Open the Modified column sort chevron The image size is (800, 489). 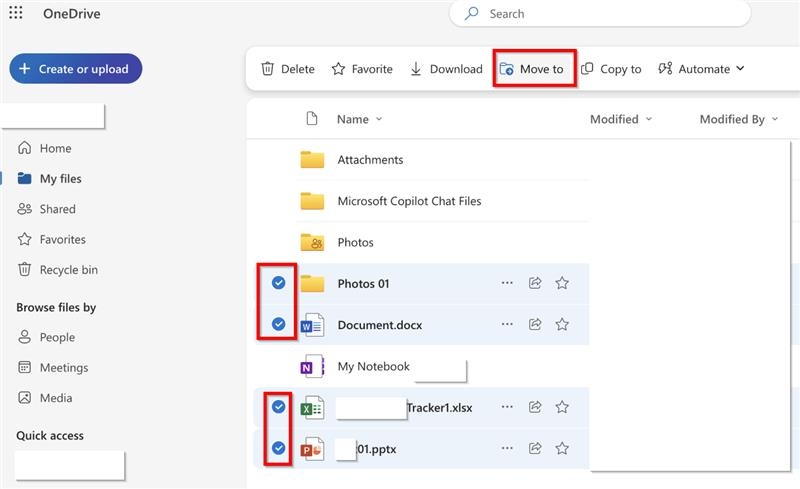[x=648, y=119]
